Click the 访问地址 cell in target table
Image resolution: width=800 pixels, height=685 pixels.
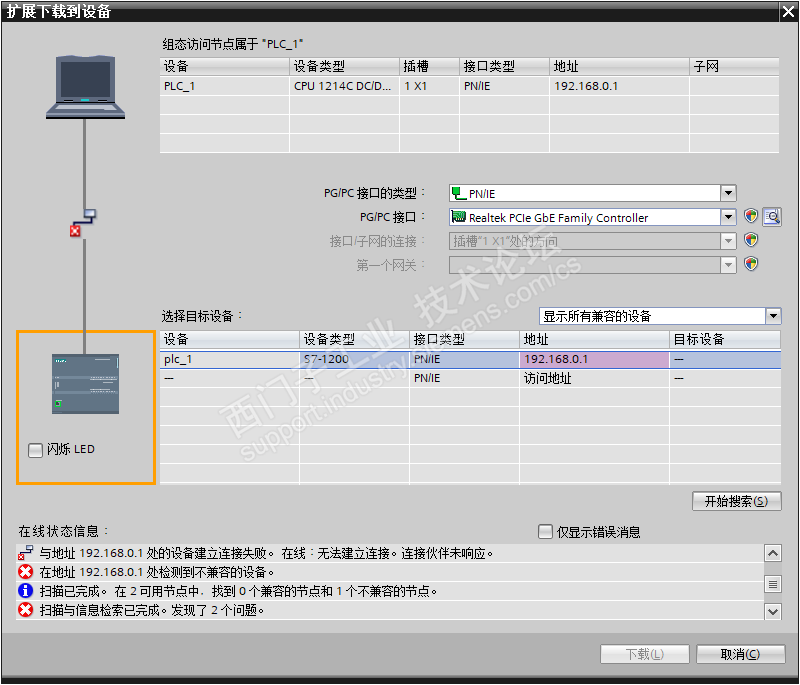[594, 378]
